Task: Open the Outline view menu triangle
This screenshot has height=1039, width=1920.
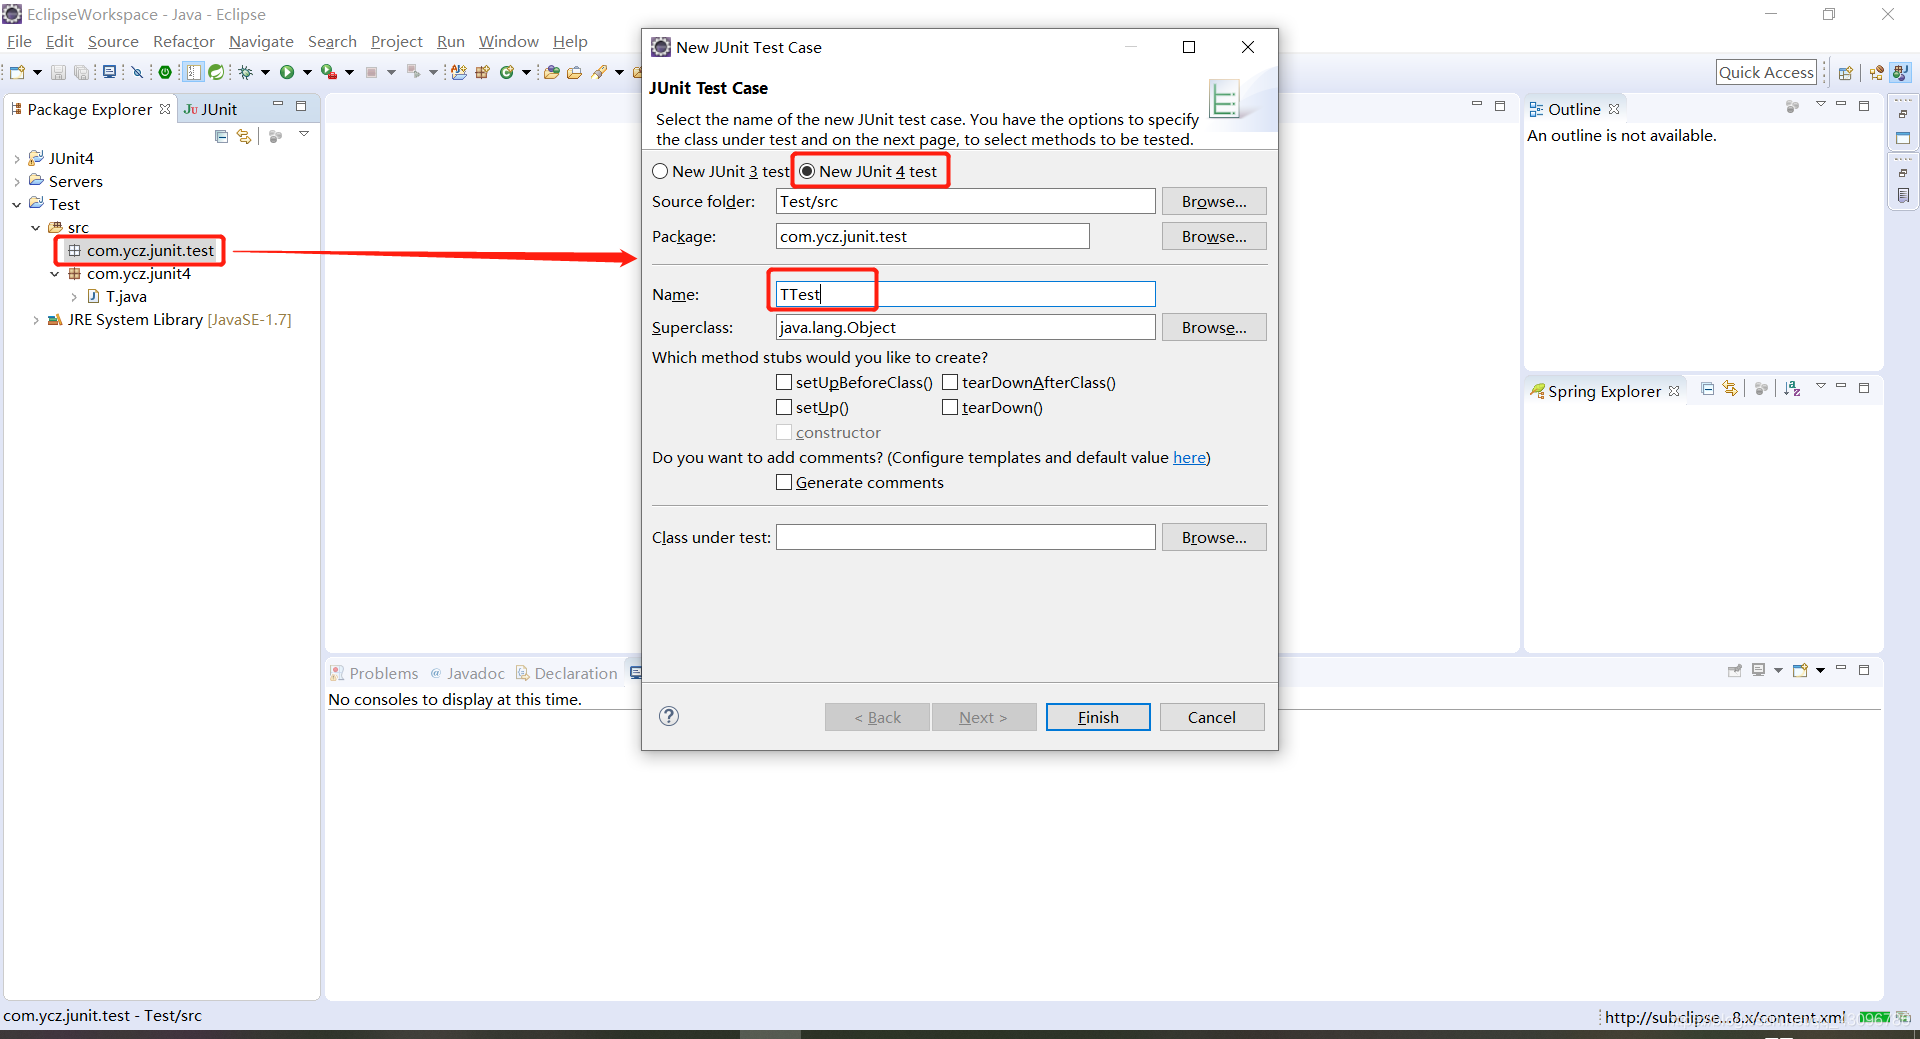Action: pyautogui.click(x=1821, y=105)
